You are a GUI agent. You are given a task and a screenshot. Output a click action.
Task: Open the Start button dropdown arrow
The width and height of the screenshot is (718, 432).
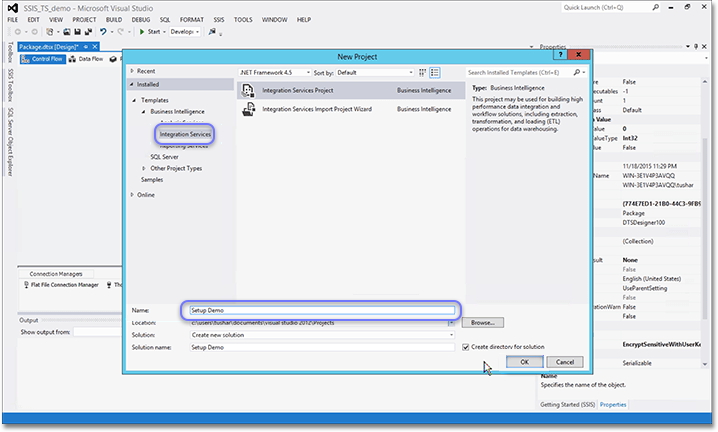[x=164, y=32]
